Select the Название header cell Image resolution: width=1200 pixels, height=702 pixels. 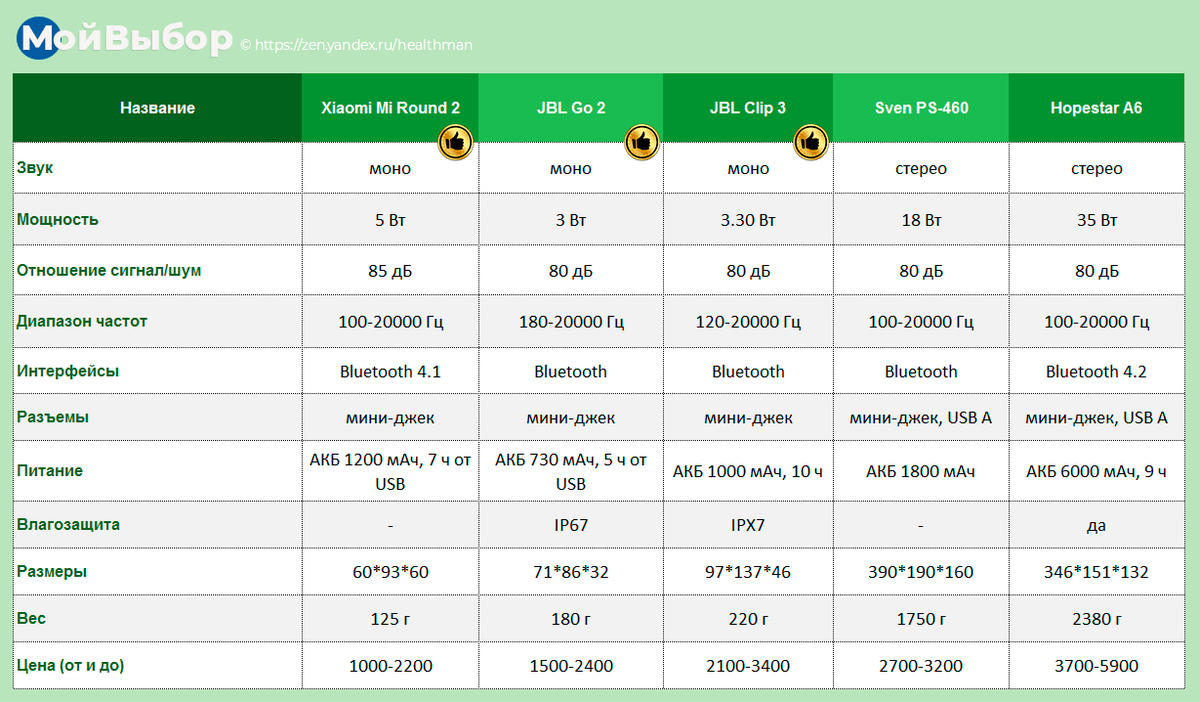click(157, 108)
